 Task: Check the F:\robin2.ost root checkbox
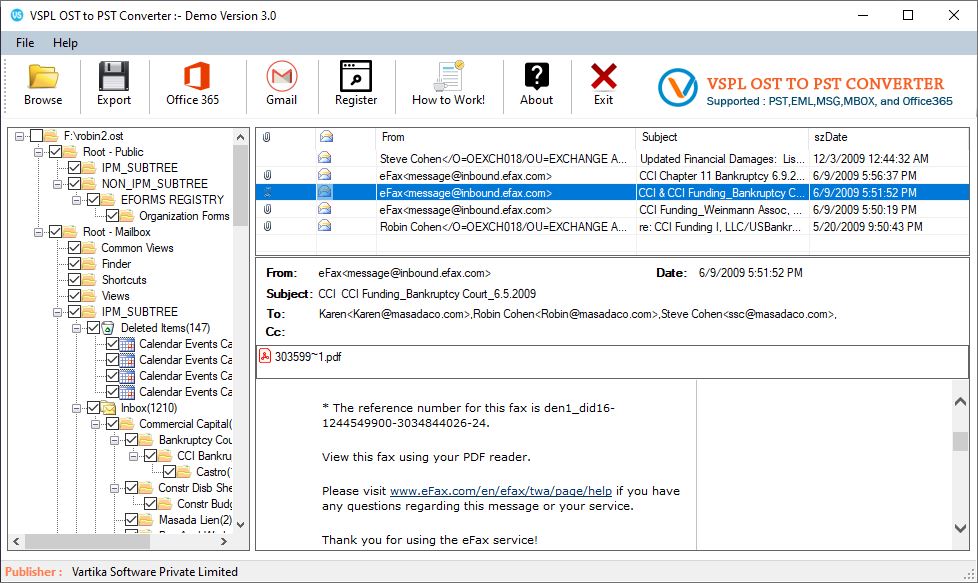click(36, 135)
